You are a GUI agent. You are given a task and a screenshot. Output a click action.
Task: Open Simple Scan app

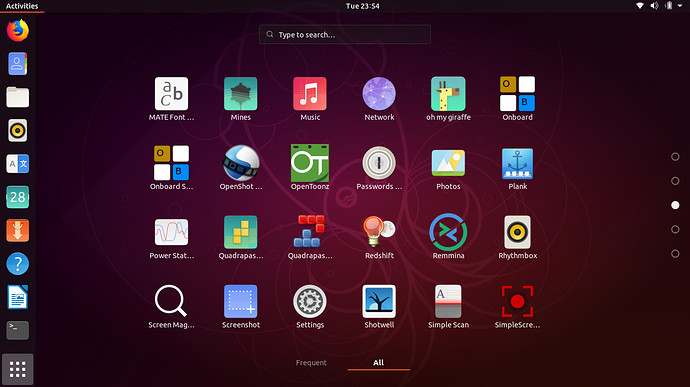tap(448, 301)
